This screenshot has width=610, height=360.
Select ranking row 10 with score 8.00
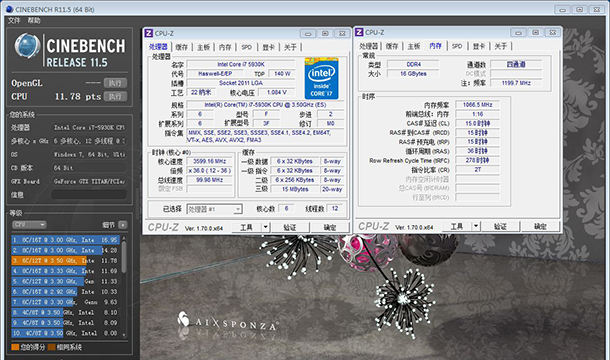tap(65, 333)
